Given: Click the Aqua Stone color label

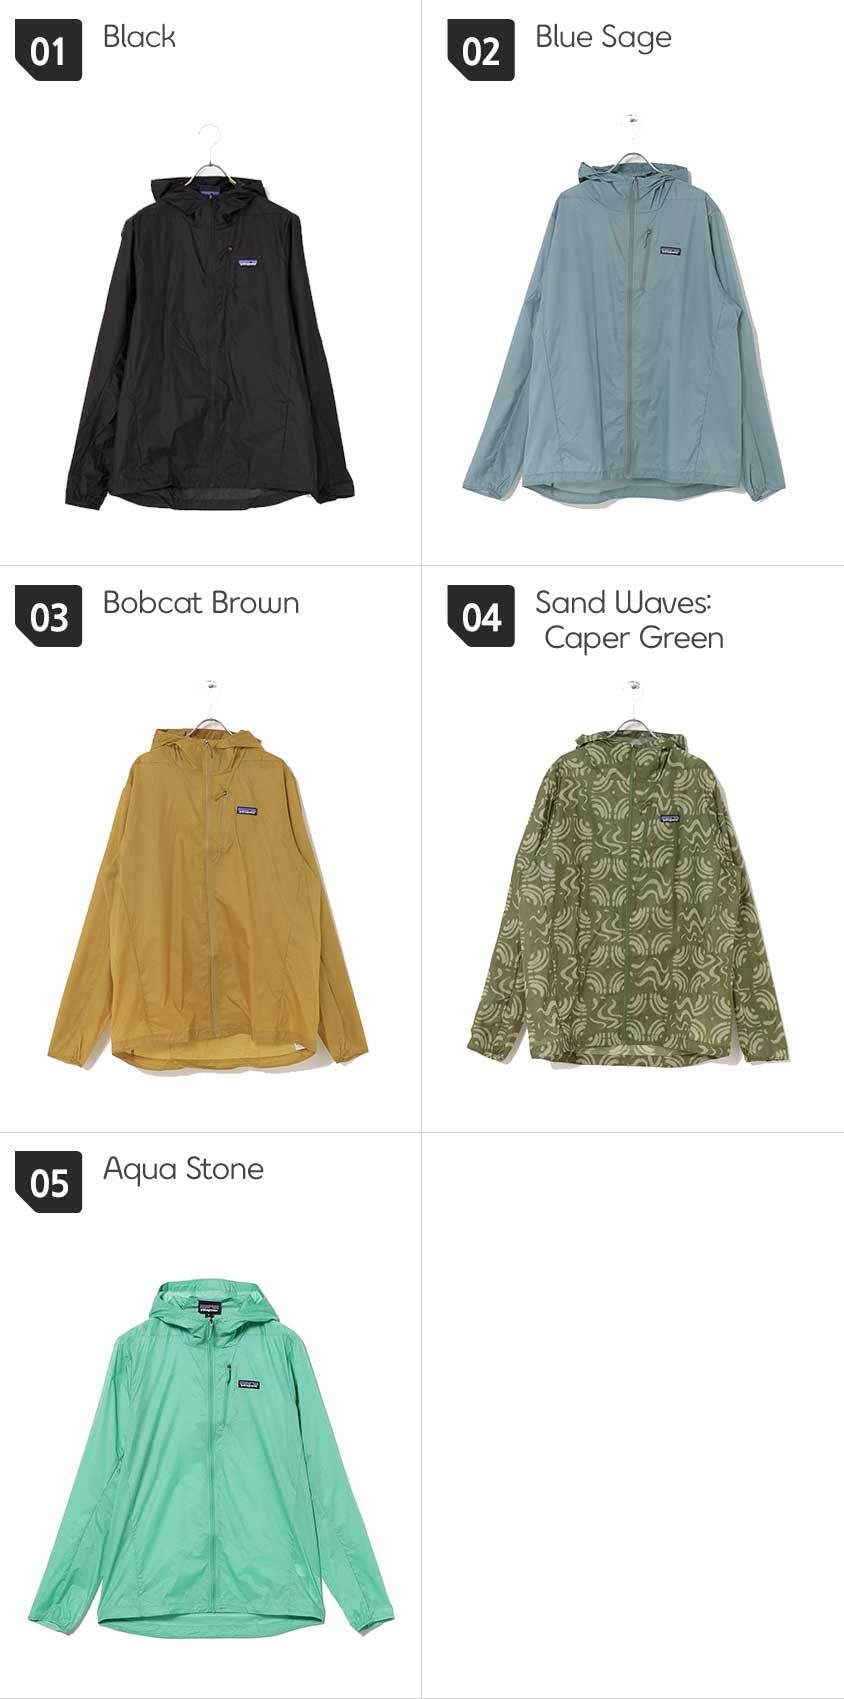Looking at the screenshot, I should pyautogui.click(x=183, y=1170).
